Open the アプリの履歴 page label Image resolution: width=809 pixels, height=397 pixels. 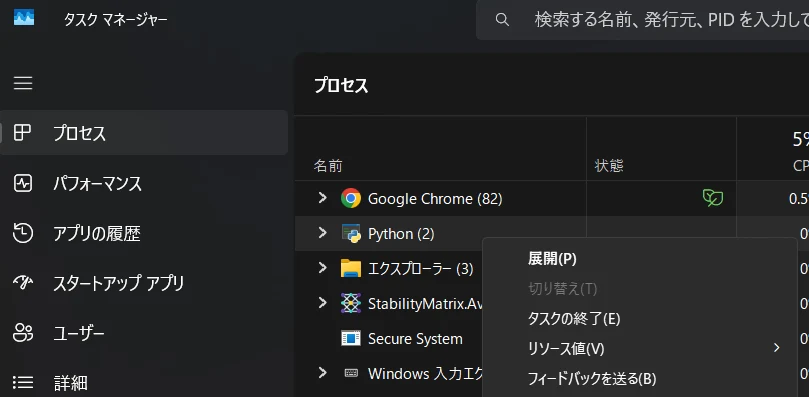point(97,233)
